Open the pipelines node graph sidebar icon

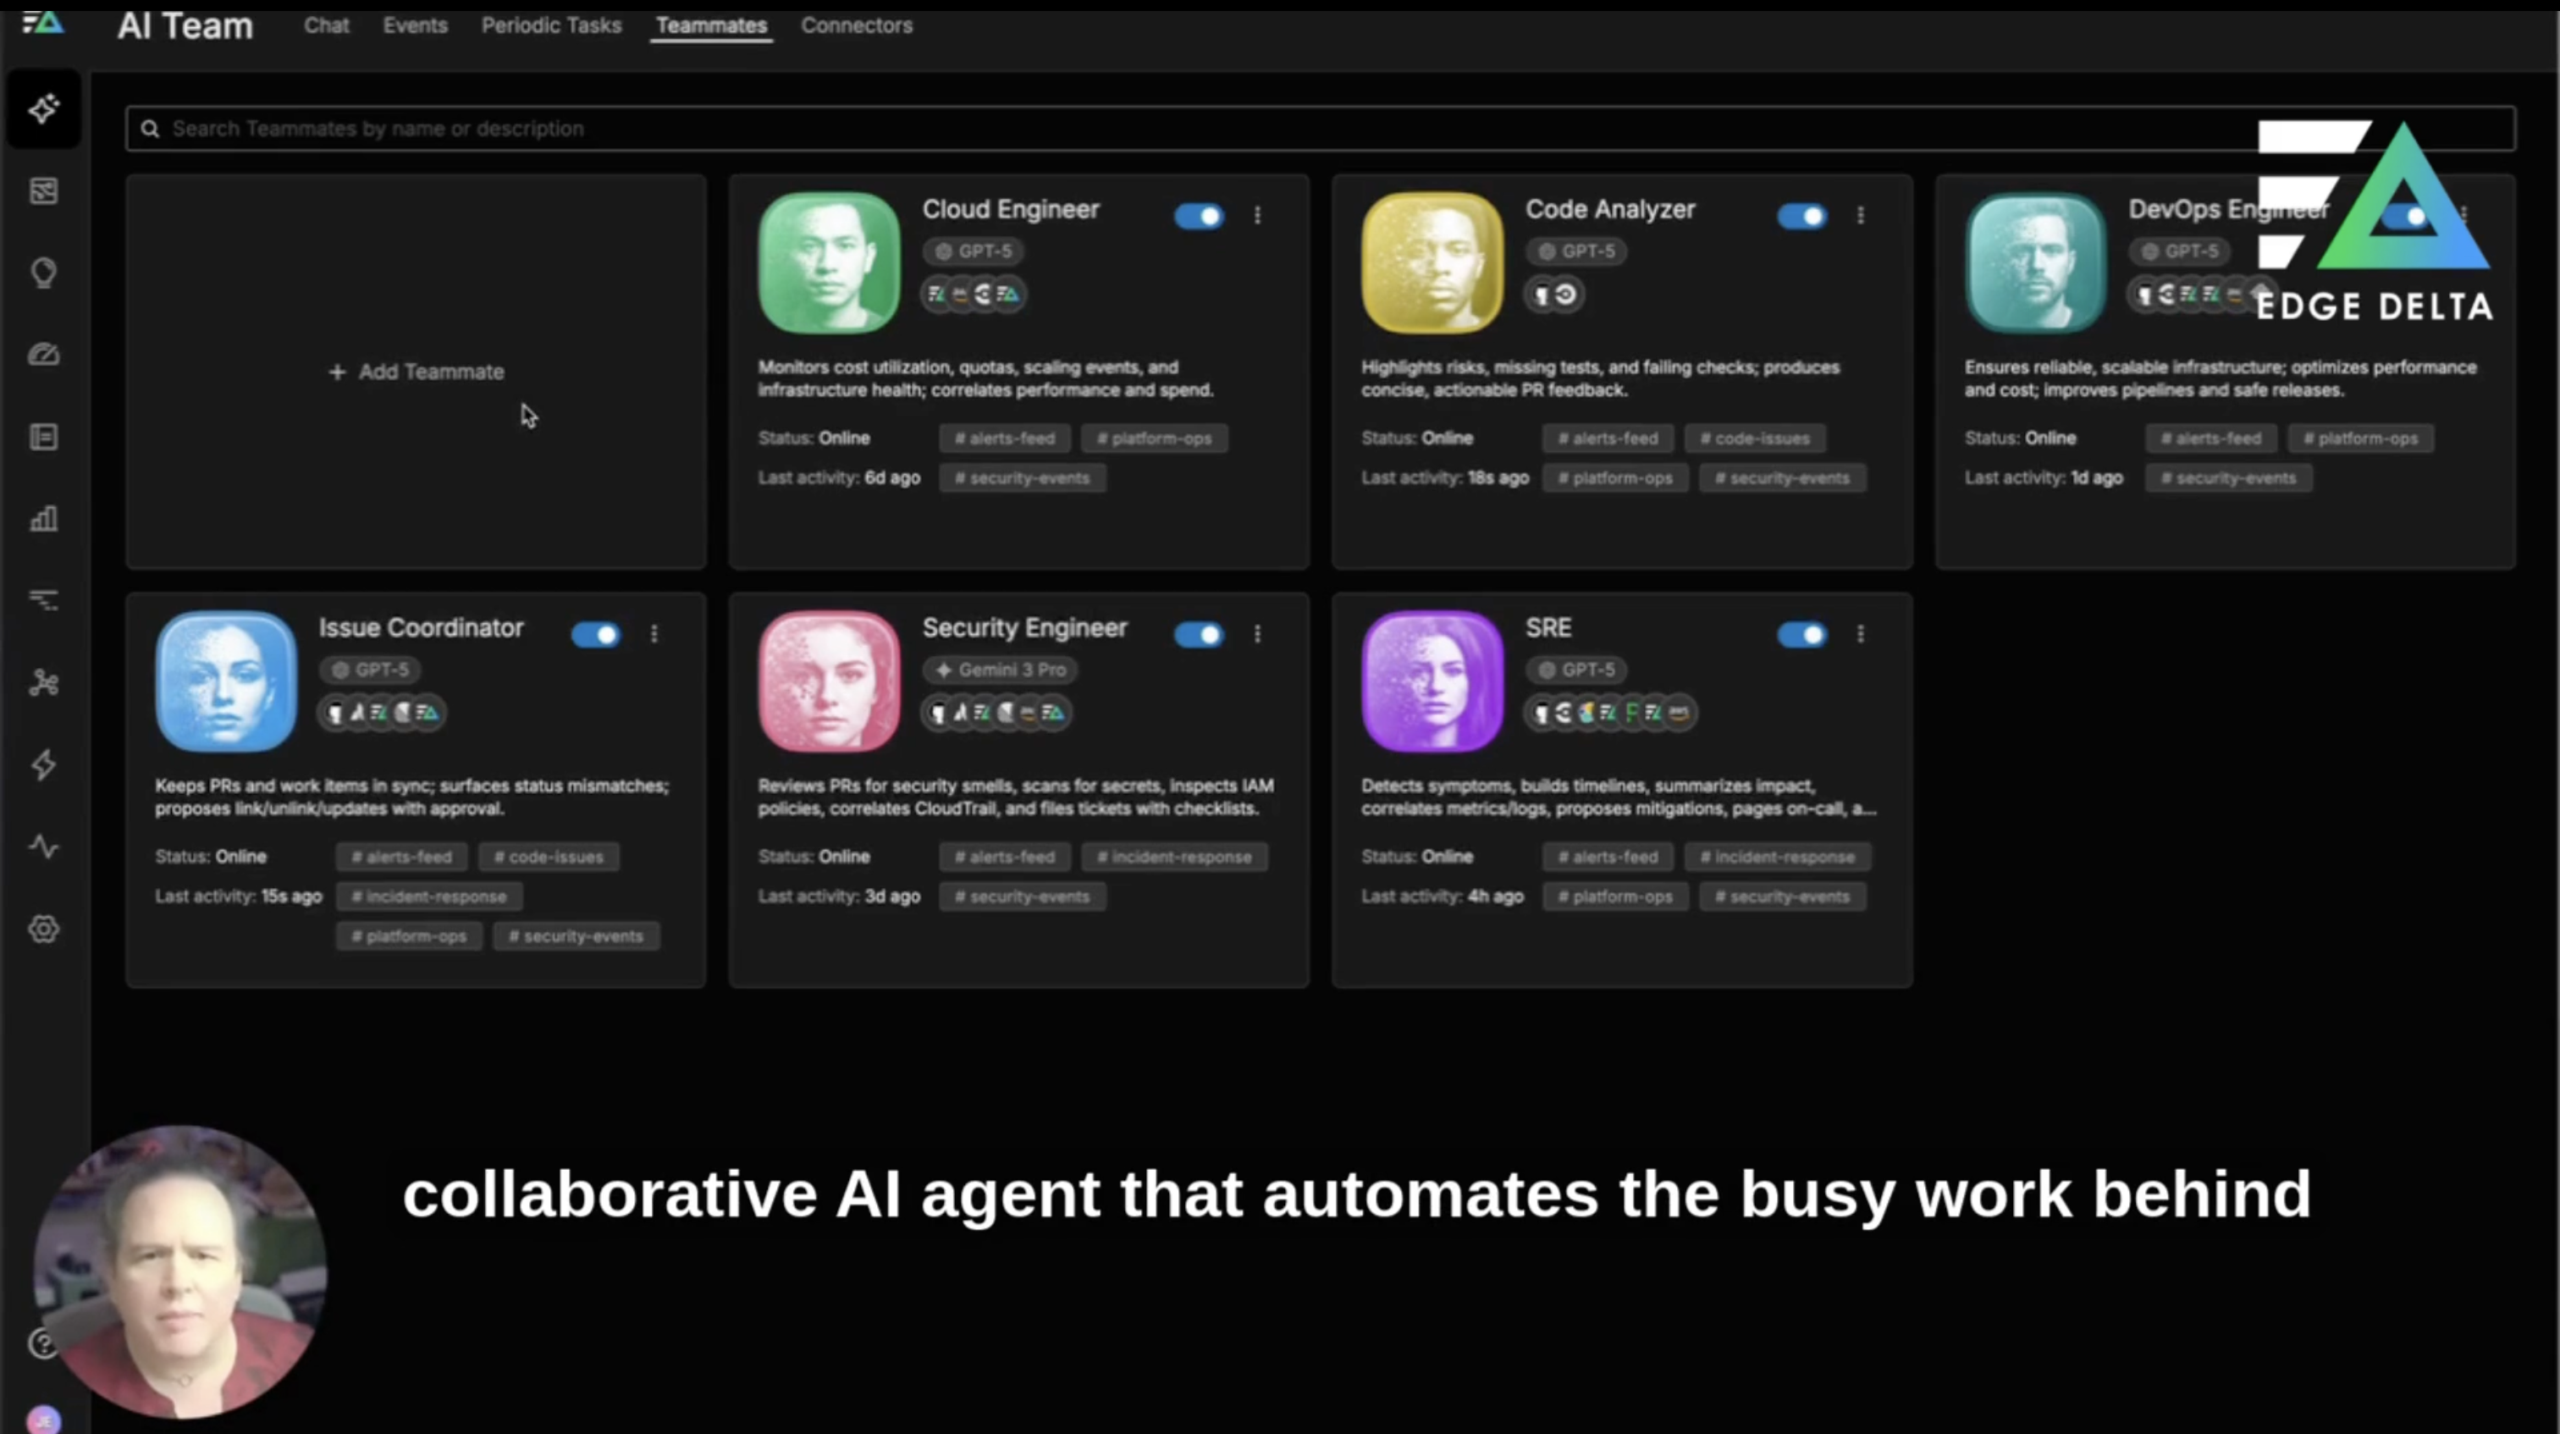(x=43, y=683)
